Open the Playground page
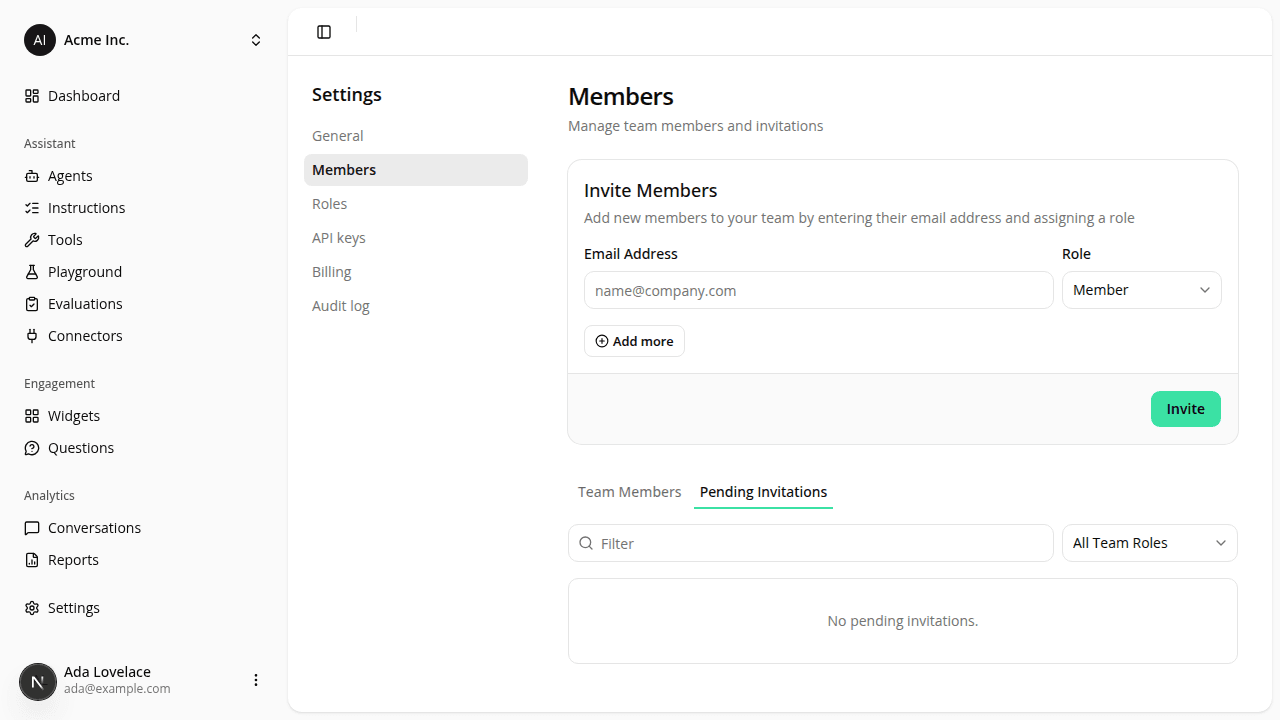Viewport: 1280px width, 720px height. click(144, 272)
